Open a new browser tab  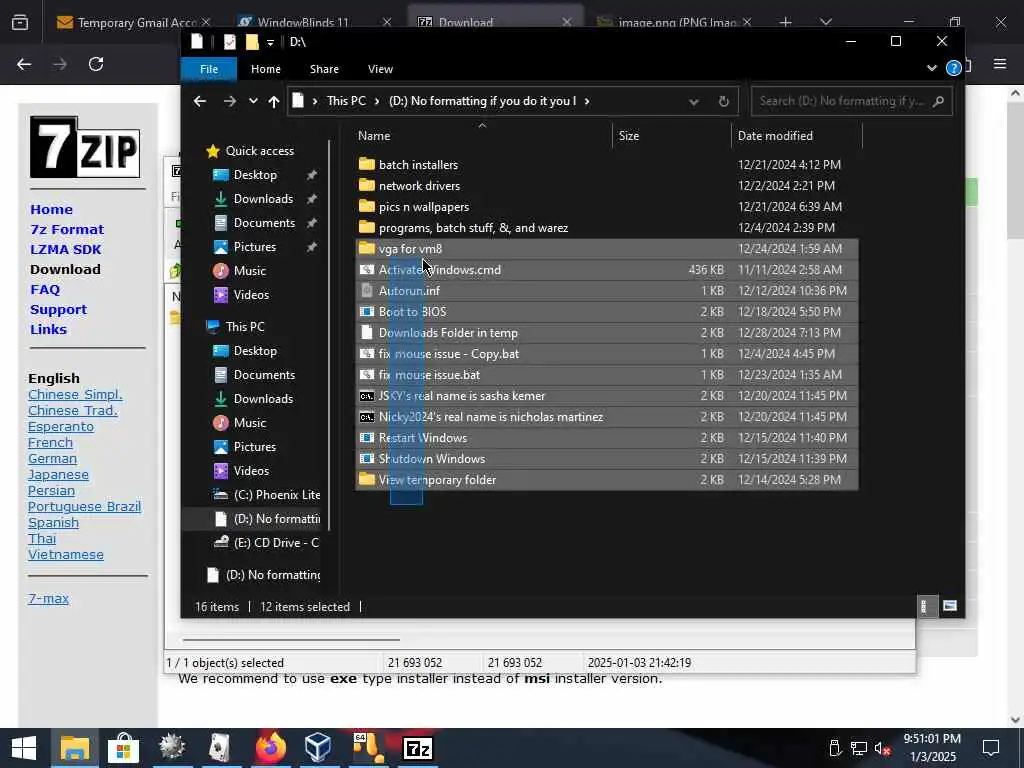pos(786,22)
